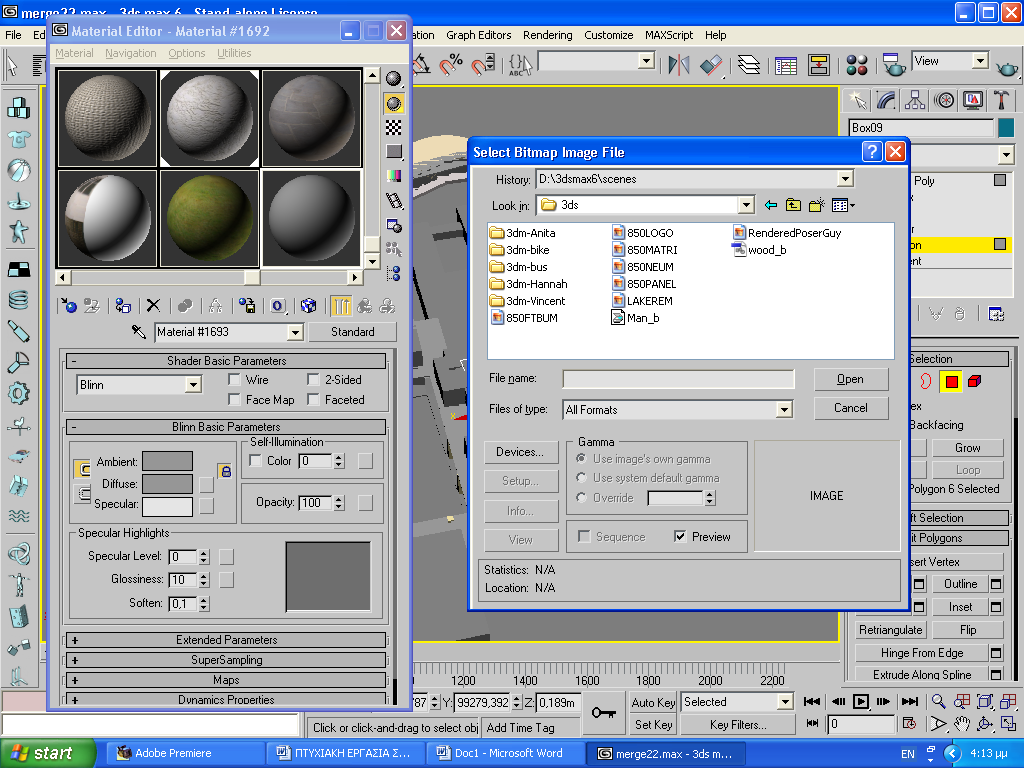The height and width of the screenshot is (768, 1024).
Task: Click the Specular color swatch
Action: point(168,506)
